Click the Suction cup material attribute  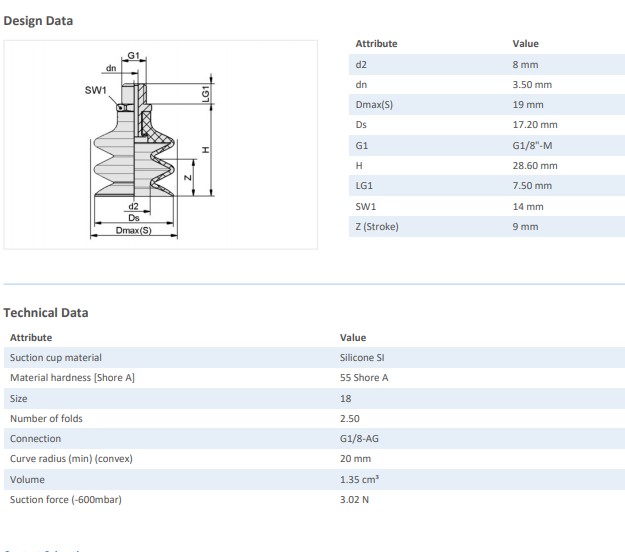(55, 357)
